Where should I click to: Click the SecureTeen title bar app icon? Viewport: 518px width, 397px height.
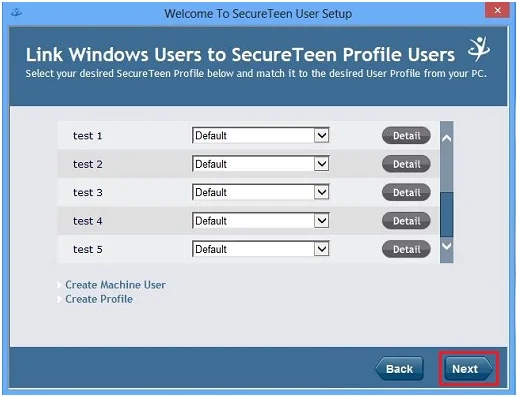pos(16,13)
